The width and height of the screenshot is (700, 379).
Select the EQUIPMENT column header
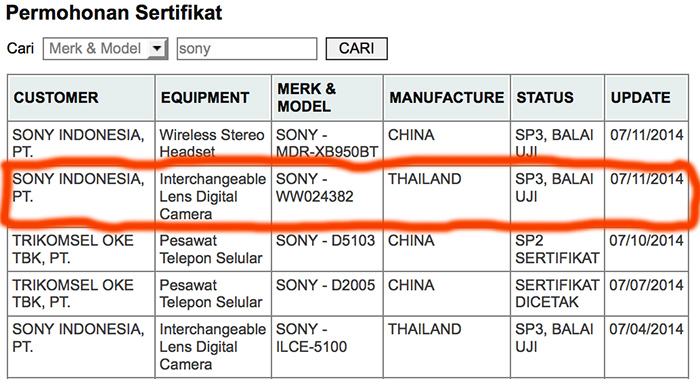pos(213,98)
